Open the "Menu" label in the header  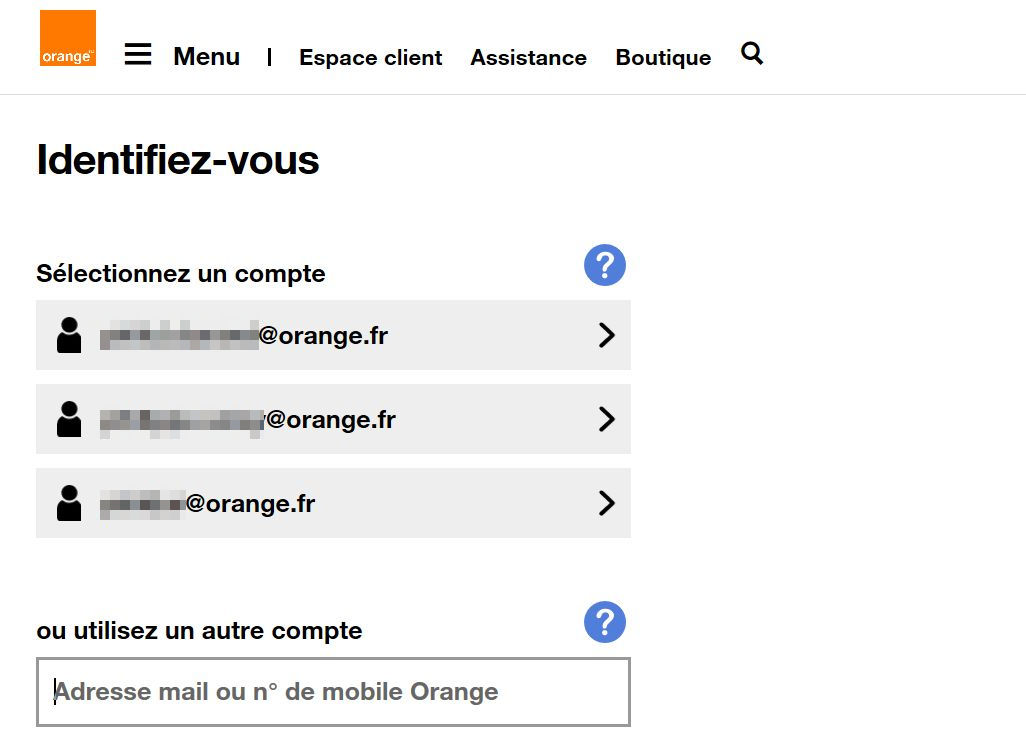pyautogui.click(x=206, y=57)
